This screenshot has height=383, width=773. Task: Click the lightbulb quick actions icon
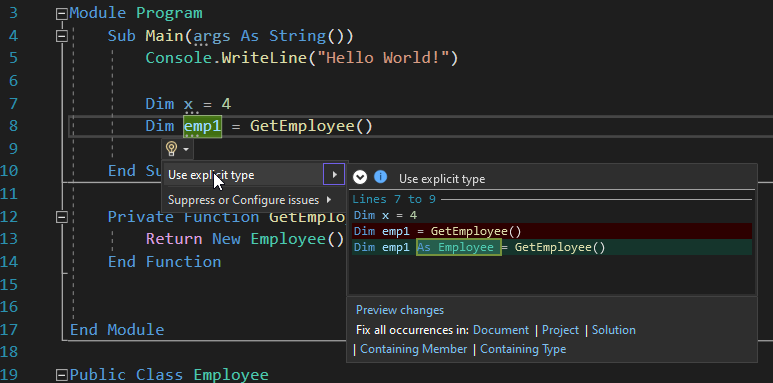coord(172,148)
